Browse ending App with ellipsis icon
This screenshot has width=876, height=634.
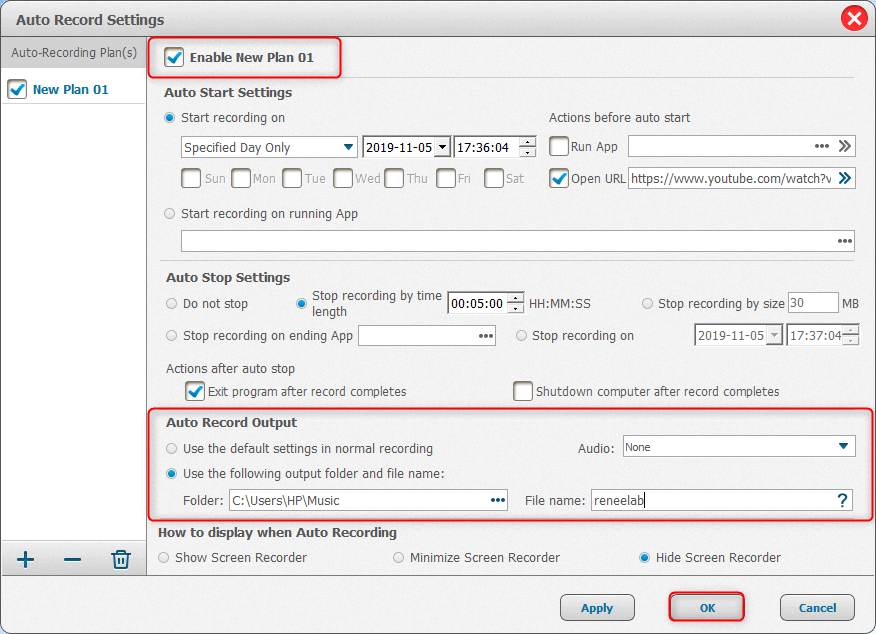click(x=486, y=336)
